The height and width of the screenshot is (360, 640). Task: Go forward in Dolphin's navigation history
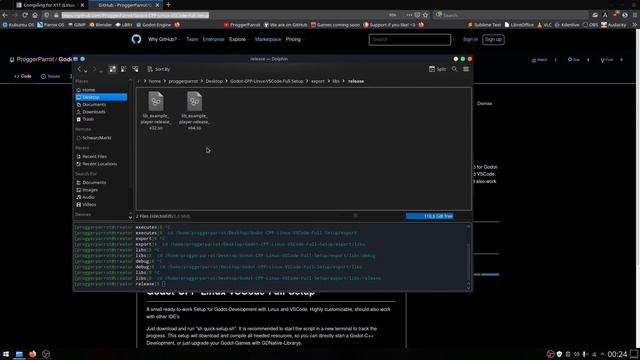tap(94, 69)
